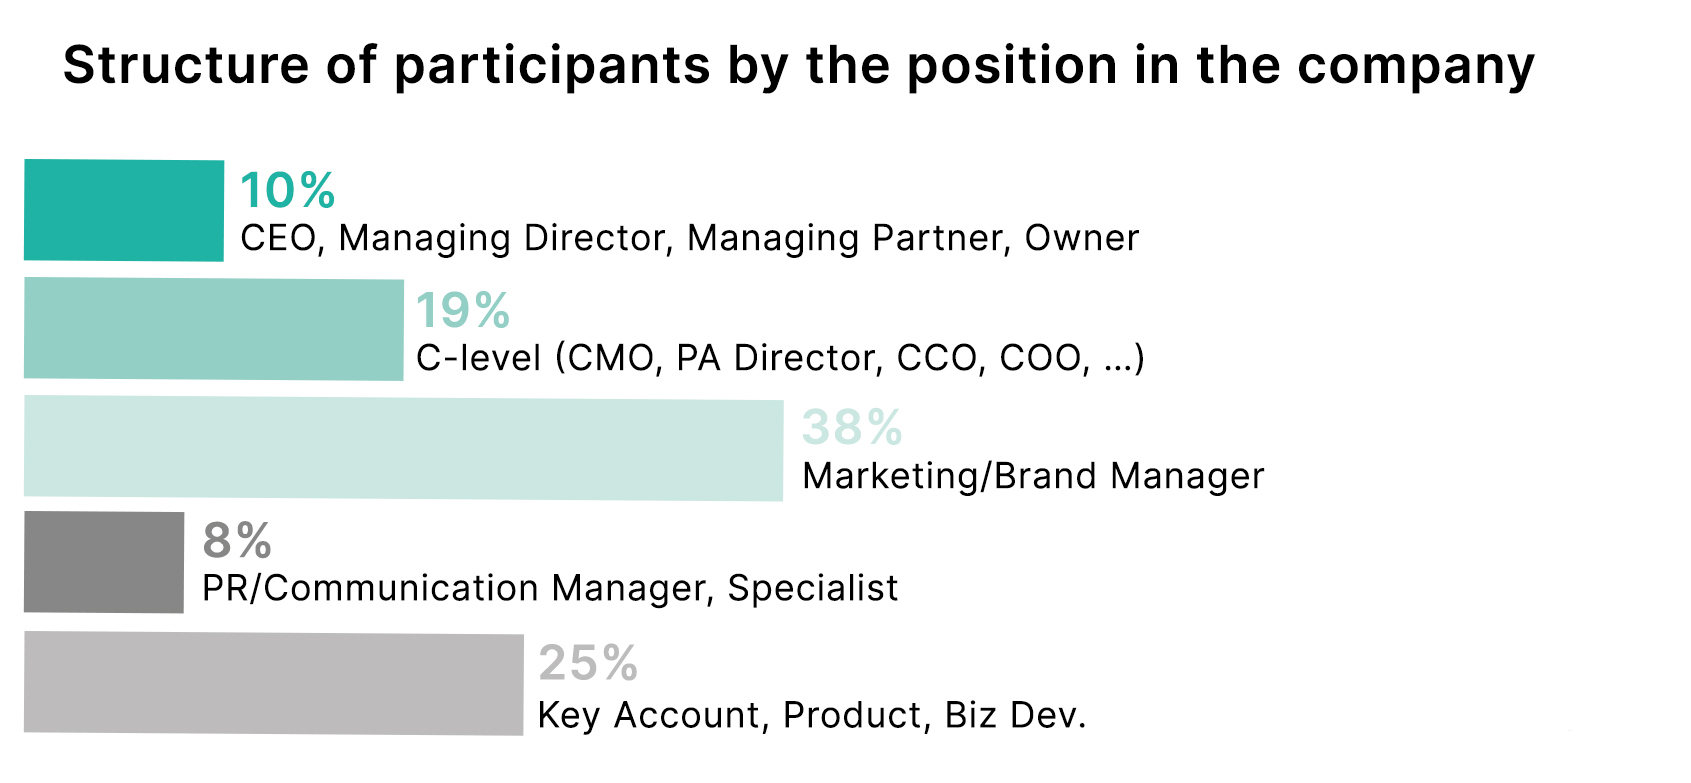
Task: Click the word 'Owner' in first label
Action: 1082,238
